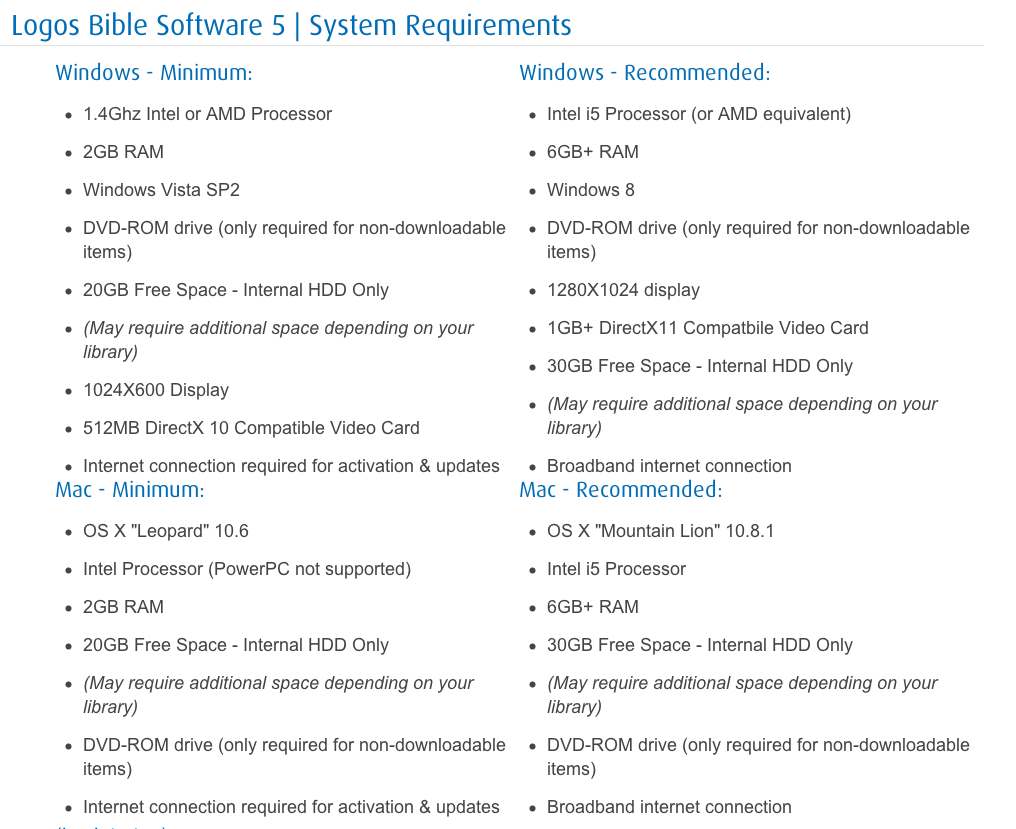Select the Windows 8 requirement line
1016x829 pixels.
tap(591, 190)
